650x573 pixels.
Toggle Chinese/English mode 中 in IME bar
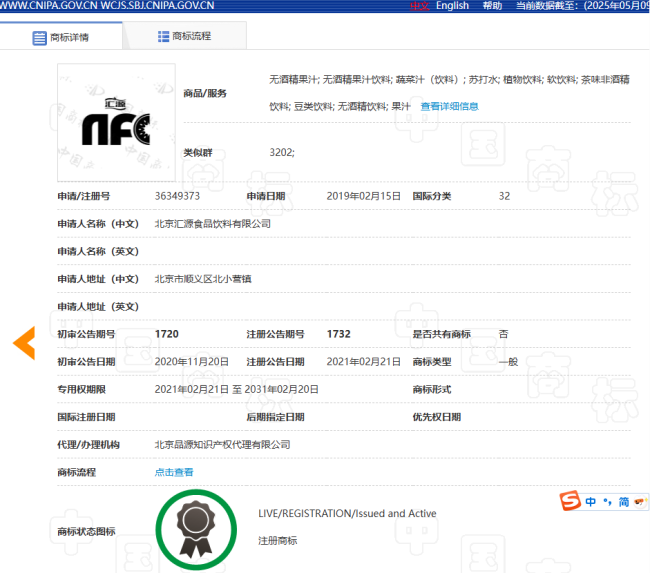pyautogui.click(x=591, y=501)
